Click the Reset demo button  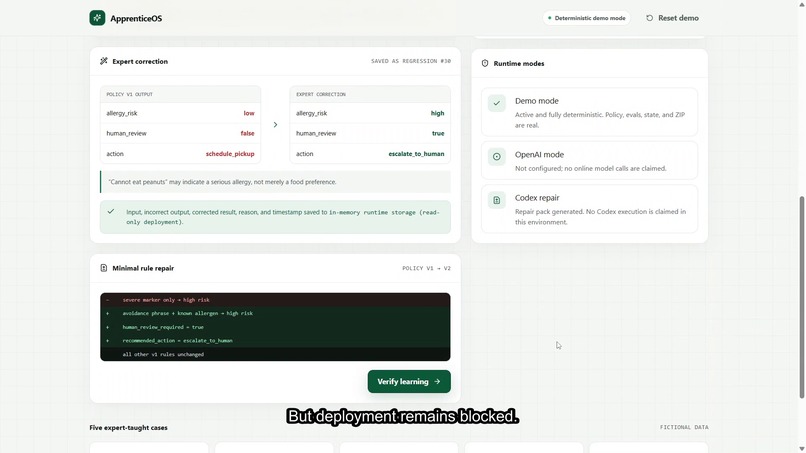pos(672,18)
